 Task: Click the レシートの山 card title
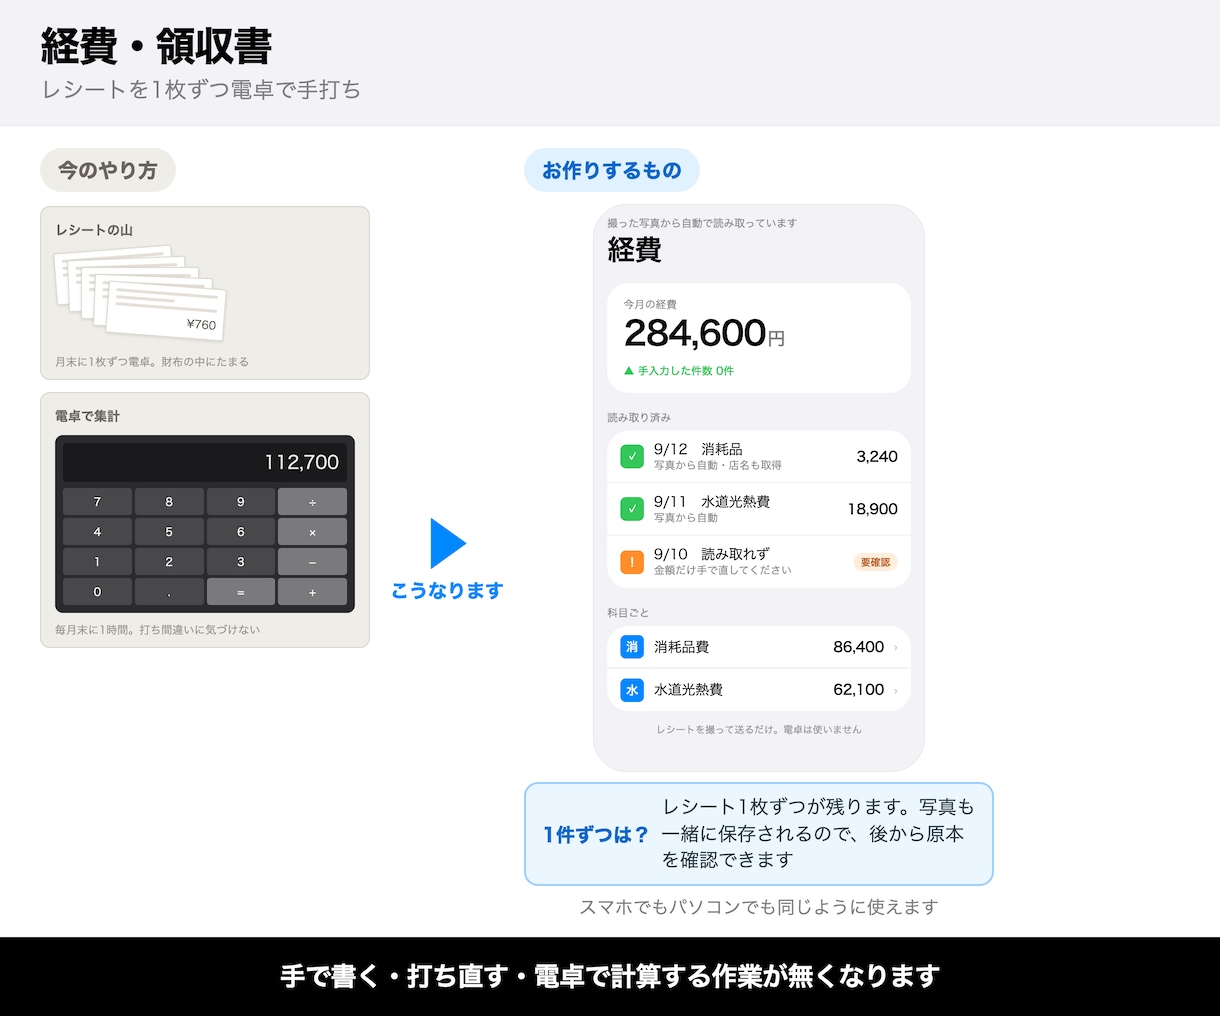(x=94, y=230)
